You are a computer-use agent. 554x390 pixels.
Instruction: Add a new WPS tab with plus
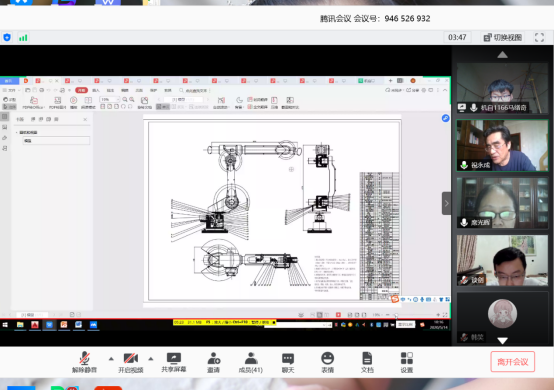click(x=390, y=81)
